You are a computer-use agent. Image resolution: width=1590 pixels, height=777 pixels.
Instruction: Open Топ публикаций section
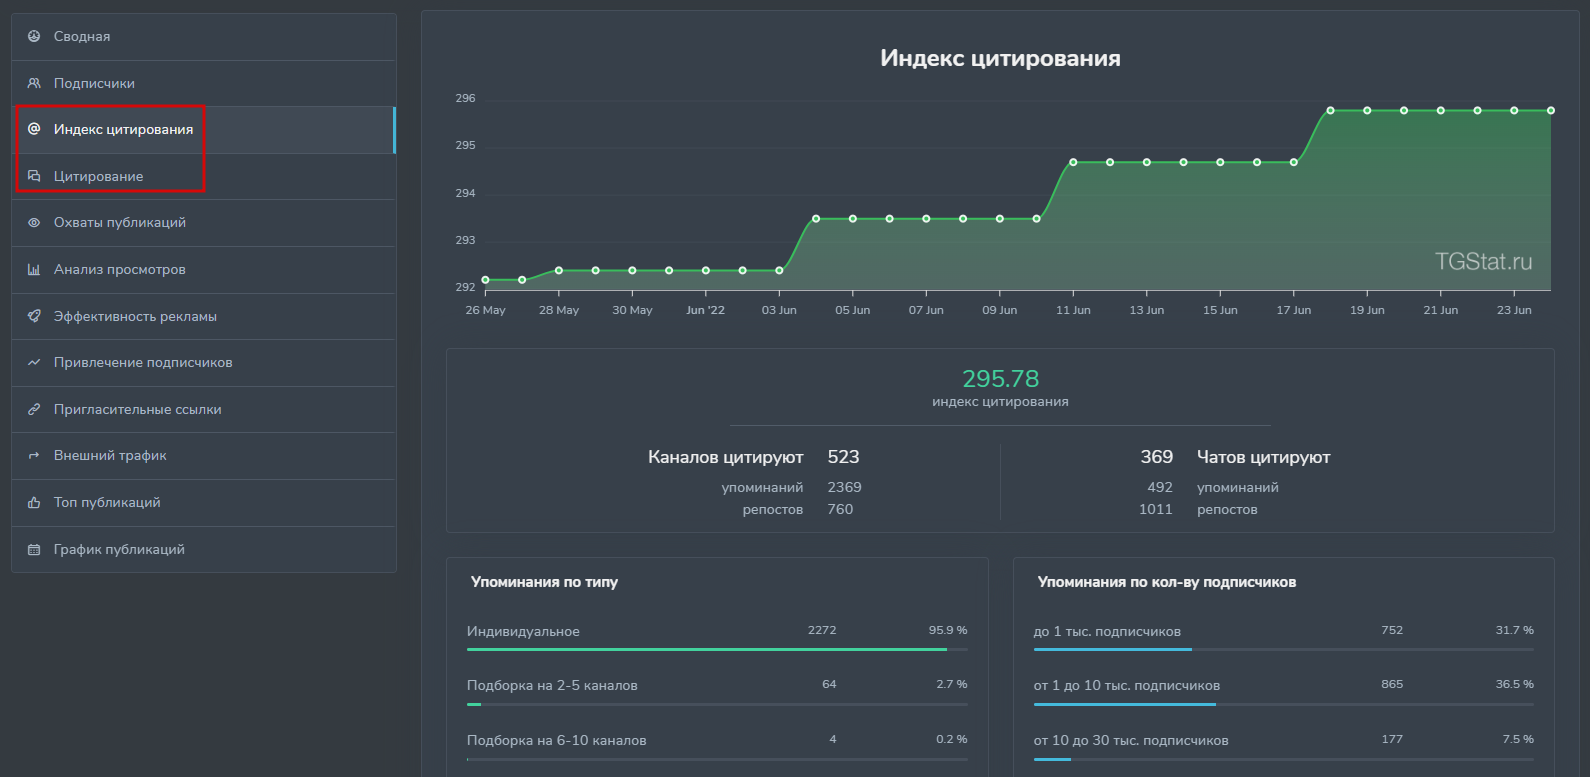(x=204, y=503)
